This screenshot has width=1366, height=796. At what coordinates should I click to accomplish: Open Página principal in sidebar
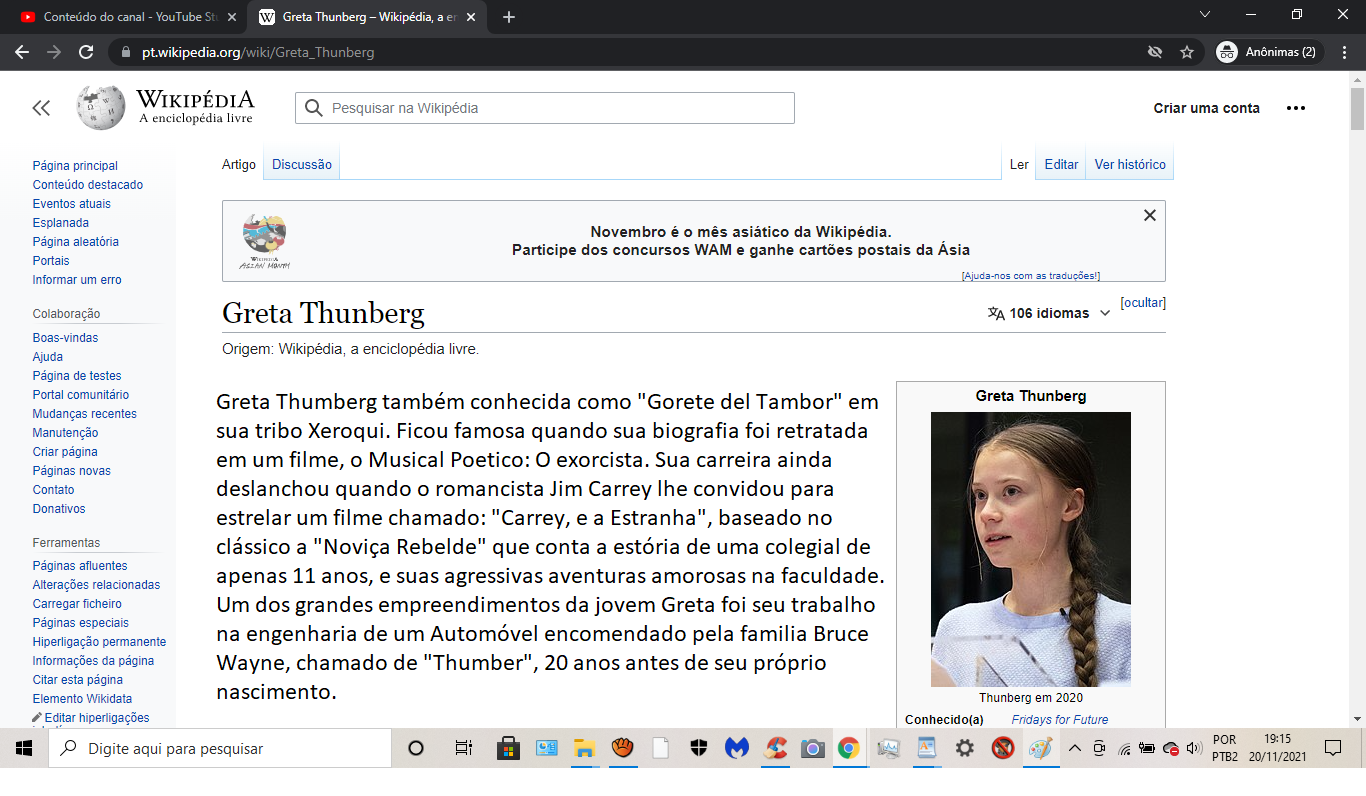[x=75, y=166]
